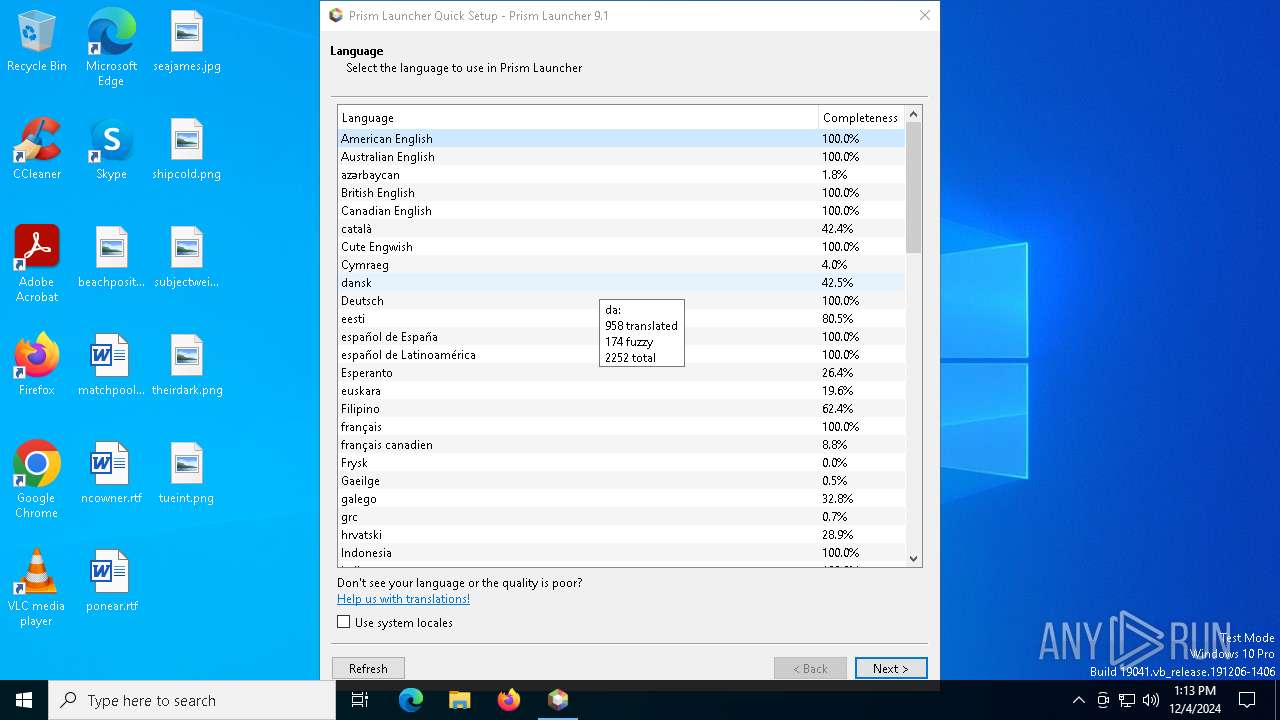The image size is (1280, 720).
Task: Select dansk language row
Action: 621,283
